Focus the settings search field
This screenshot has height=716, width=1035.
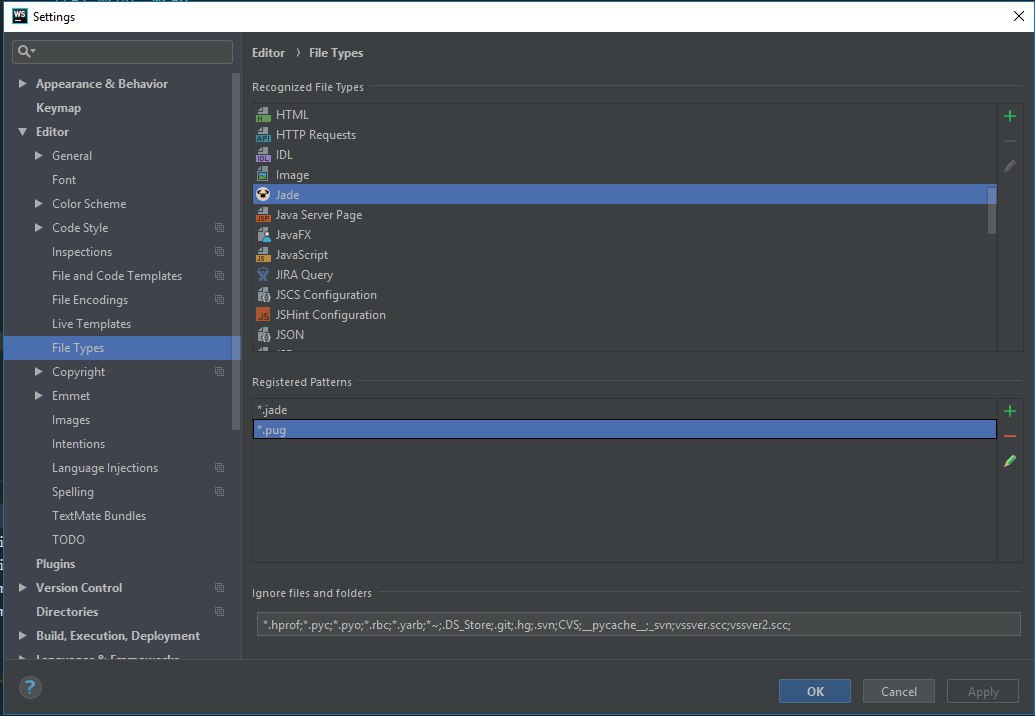pos(122,51)
